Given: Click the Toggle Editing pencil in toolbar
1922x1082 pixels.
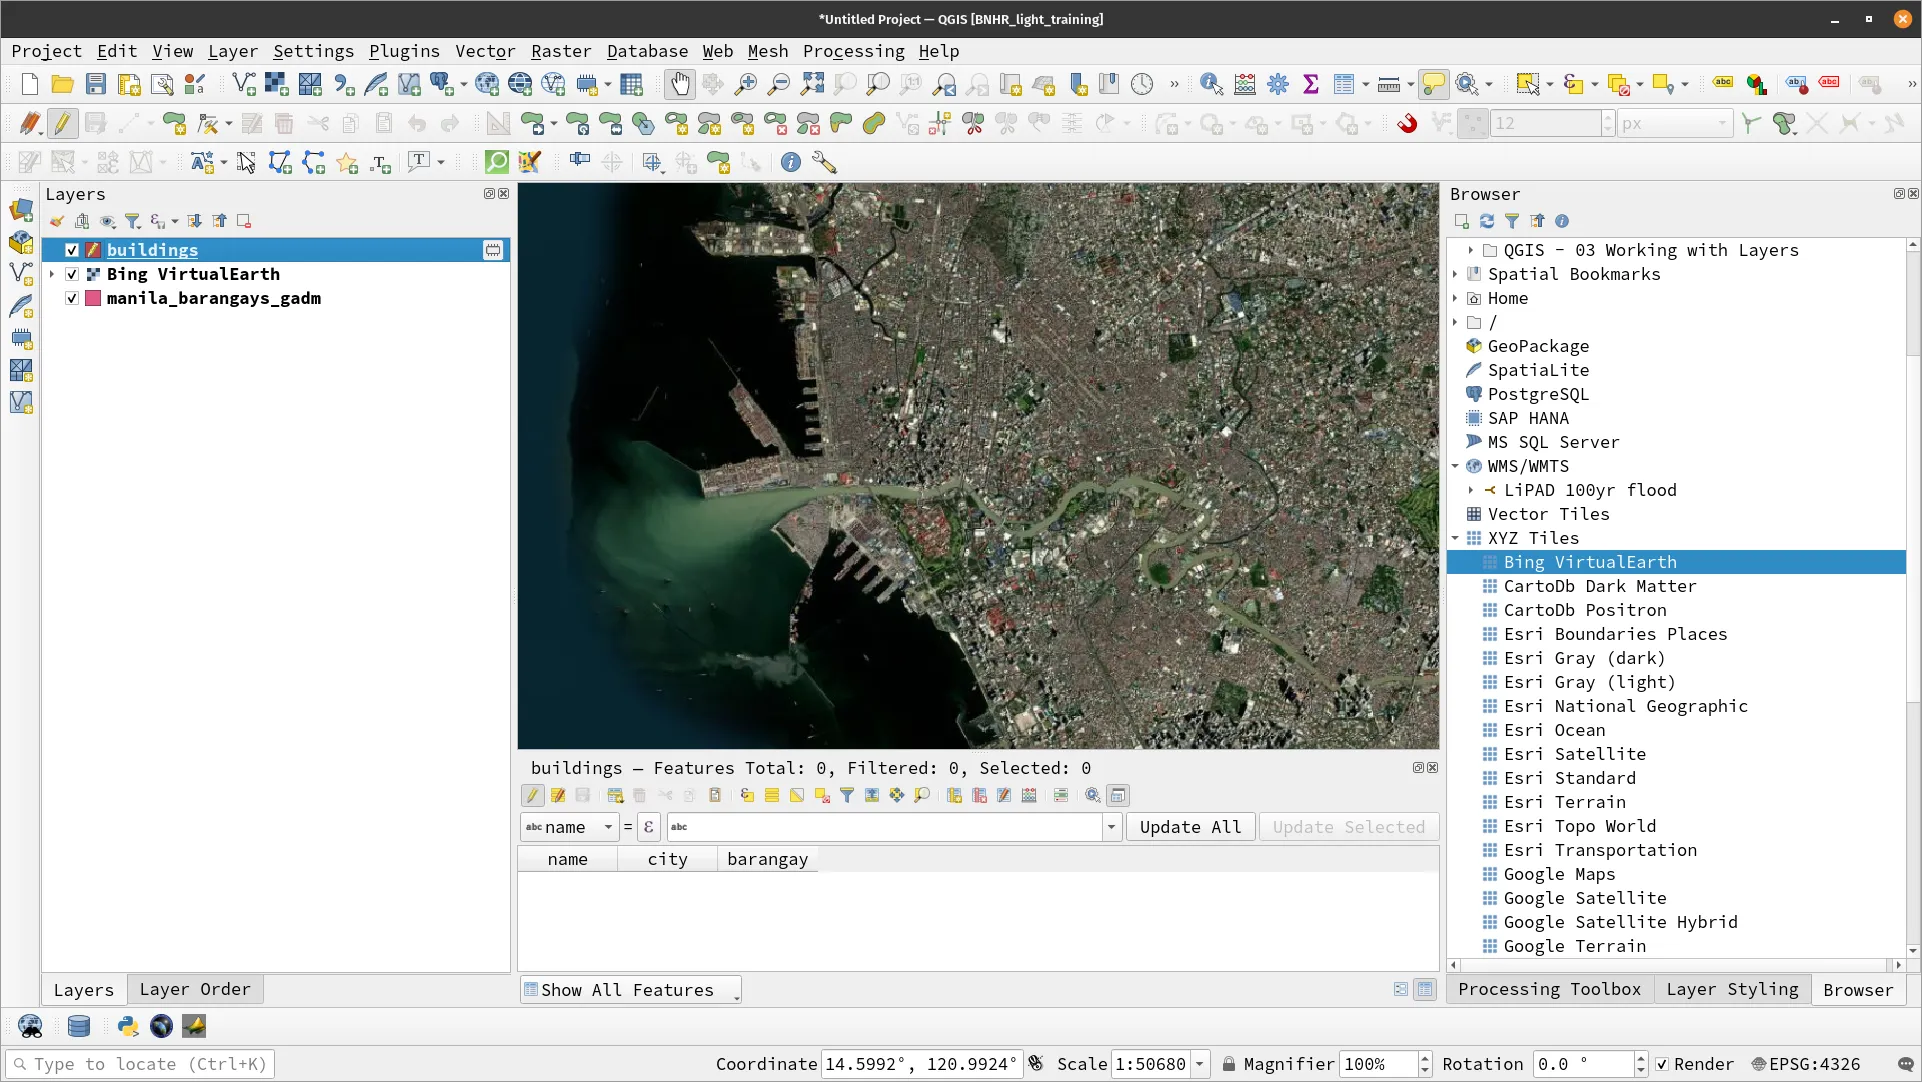Looking at the screenshot, I should point(62,123).
